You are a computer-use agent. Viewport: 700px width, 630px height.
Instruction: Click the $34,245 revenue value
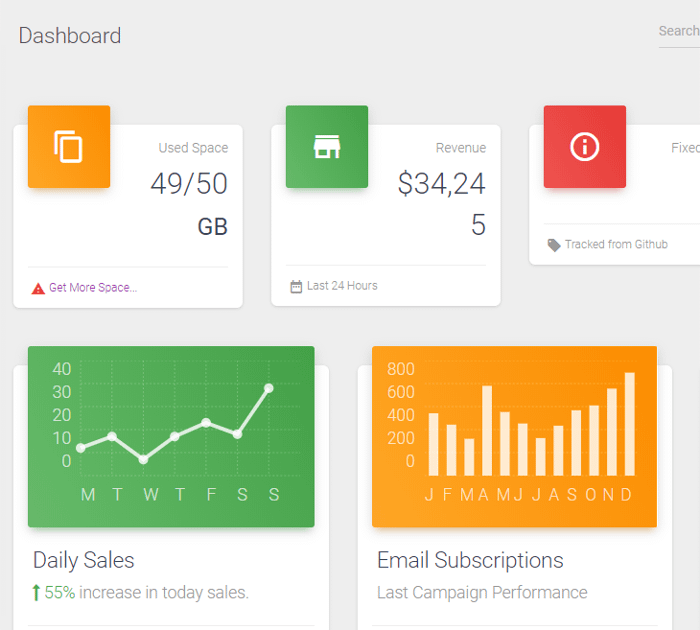click(x=442, y=203)
